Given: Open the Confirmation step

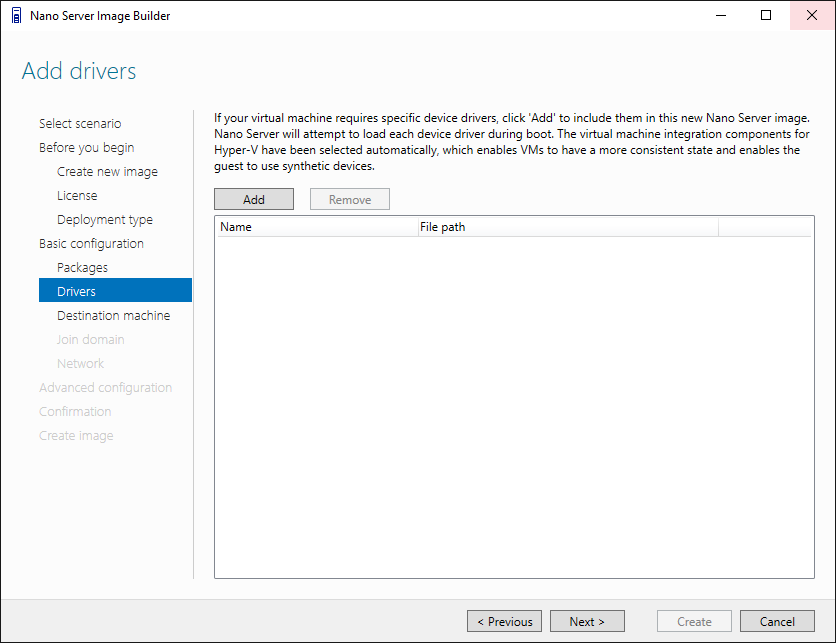Looking at the screenshot, I should pos(75,412).
